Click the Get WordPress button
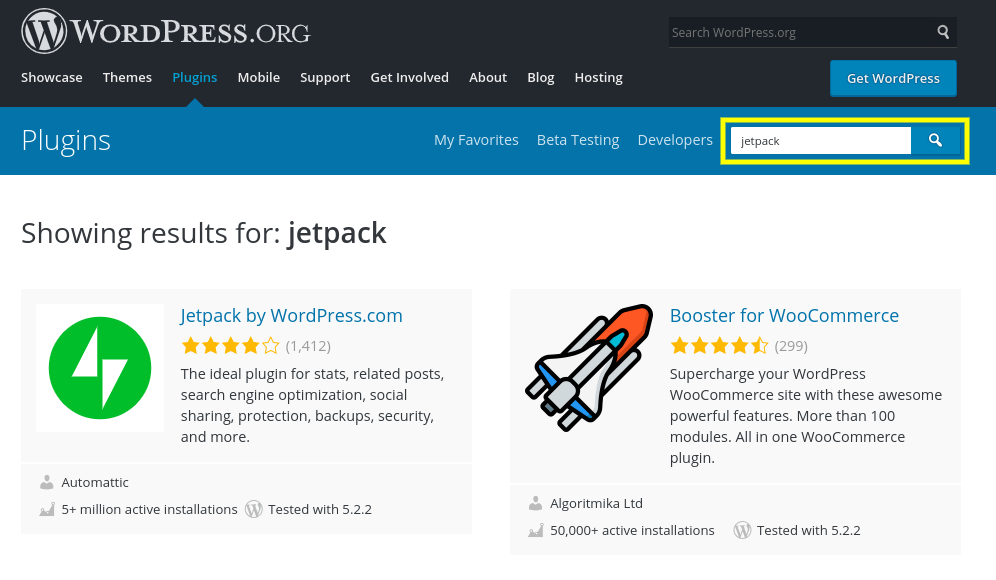The width and height of the screenshot is (996, 580). [892, 78]
